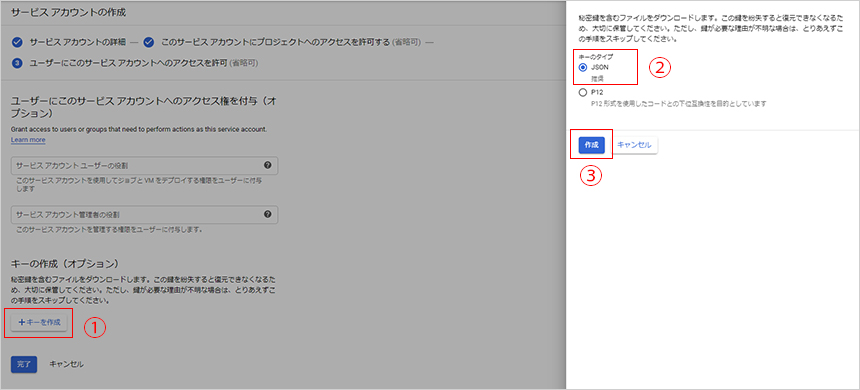Click the +キーを作成 button

(x=39, y=323)
